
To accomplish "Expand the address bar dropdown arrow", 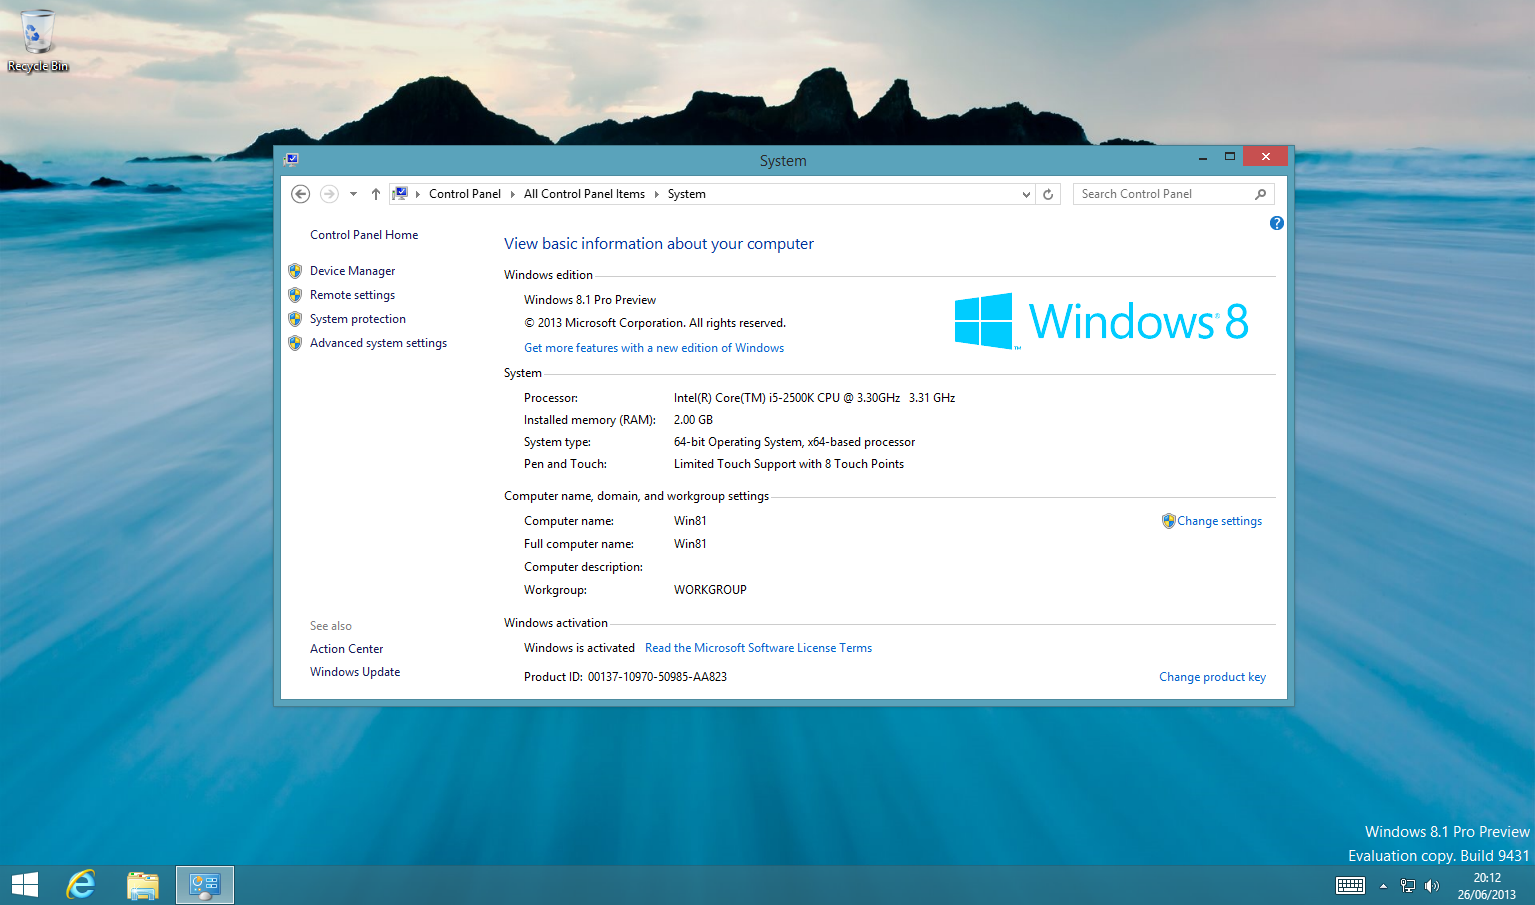I will click(1025, 193).
